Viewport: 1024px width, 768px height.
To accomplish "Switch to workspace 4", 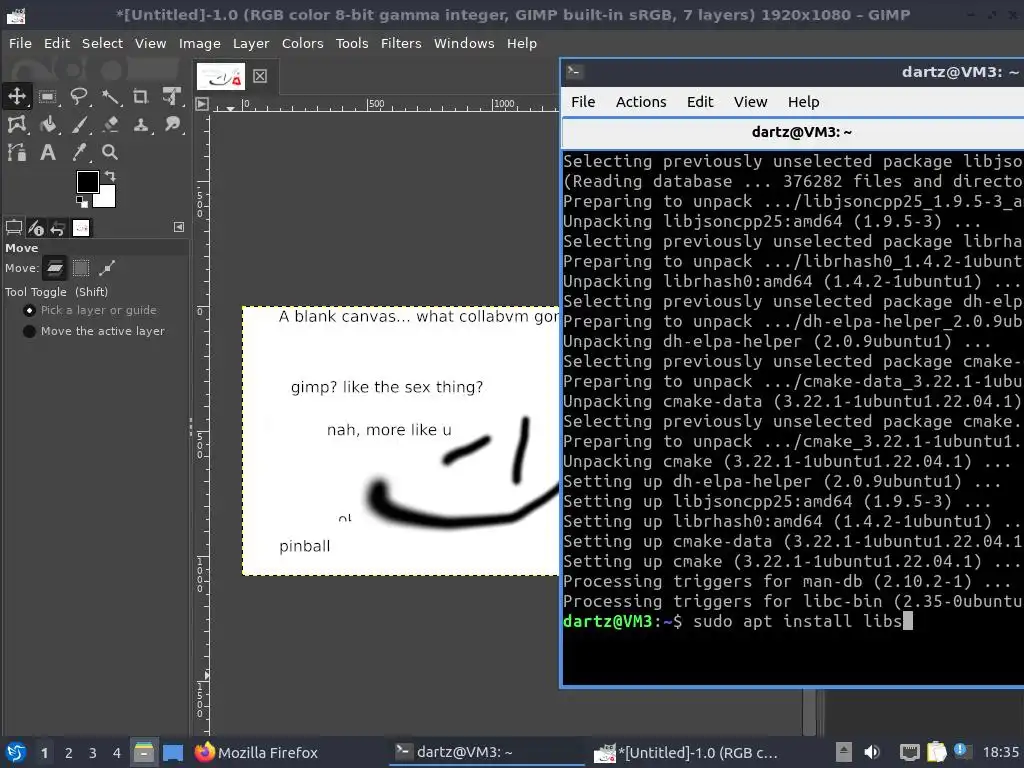I will [x=116, y=753].
